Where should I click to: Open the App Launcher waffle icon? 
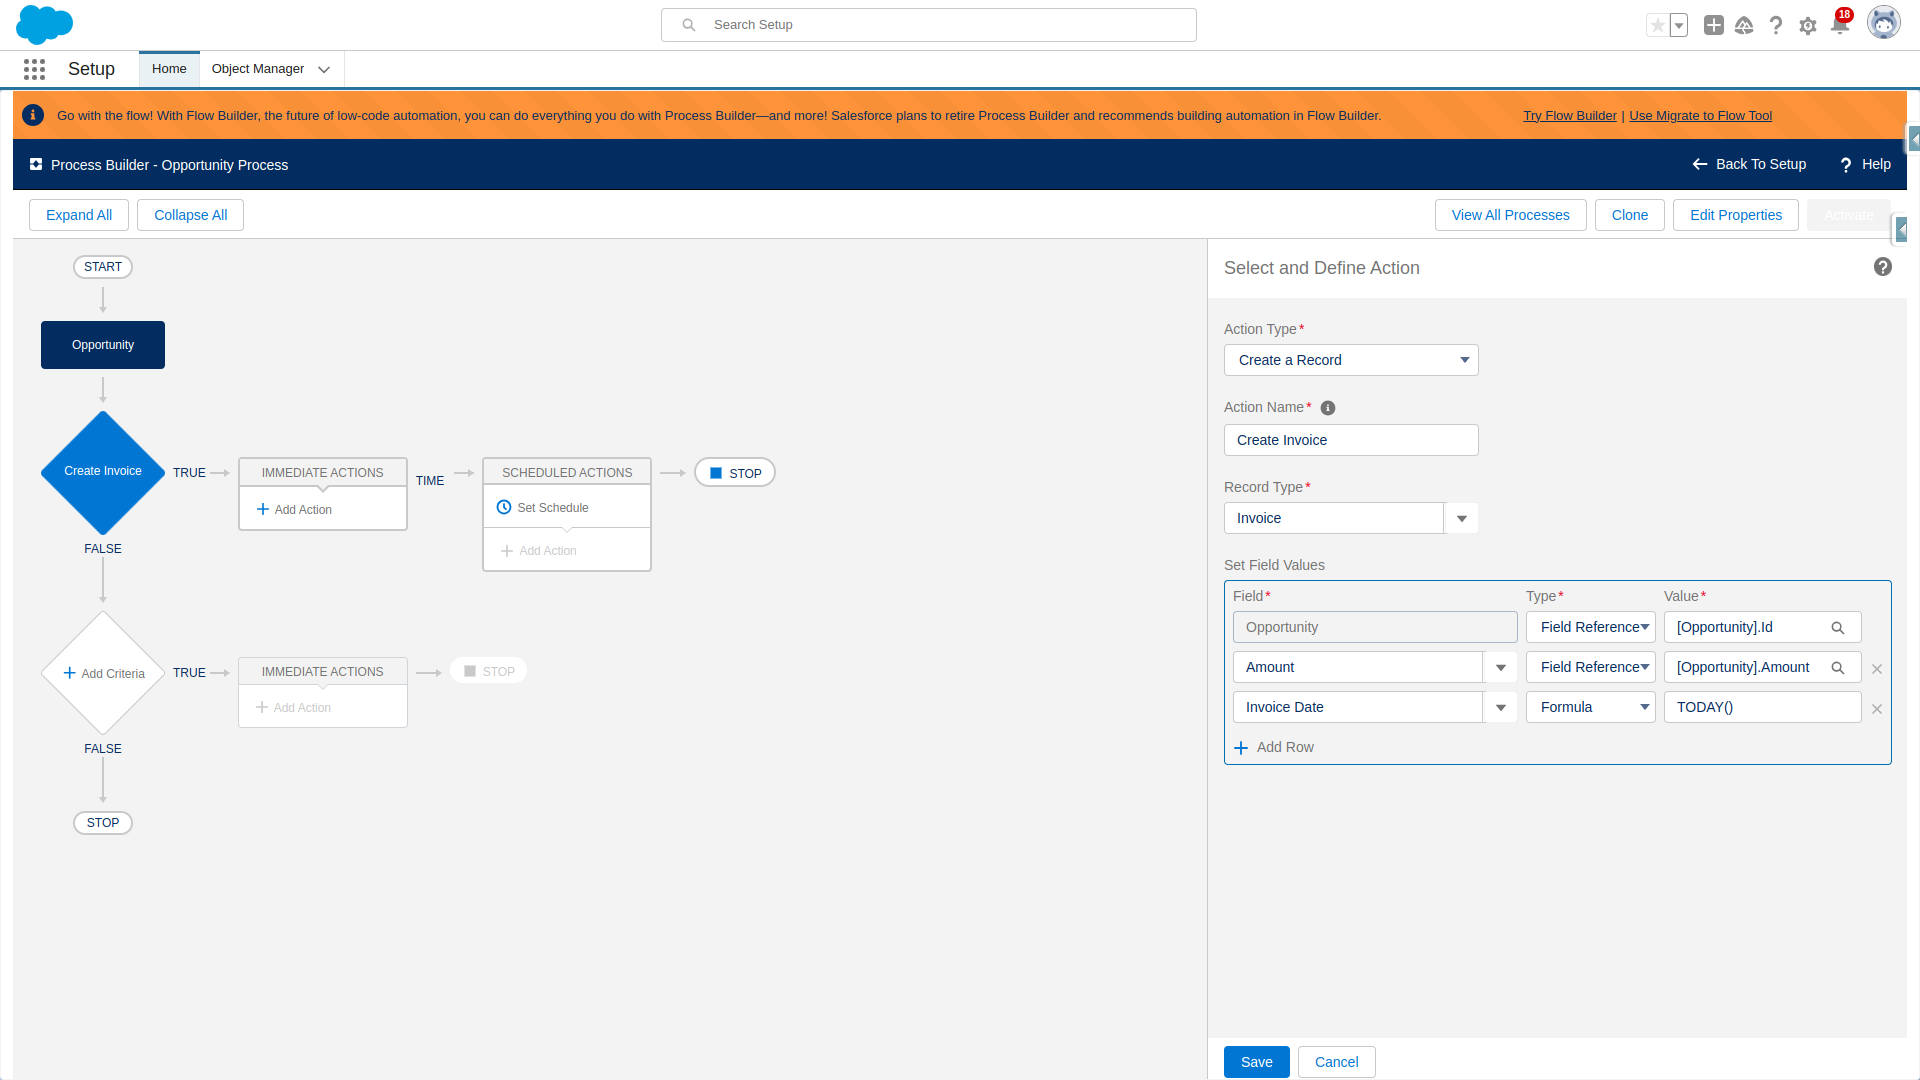34,69
